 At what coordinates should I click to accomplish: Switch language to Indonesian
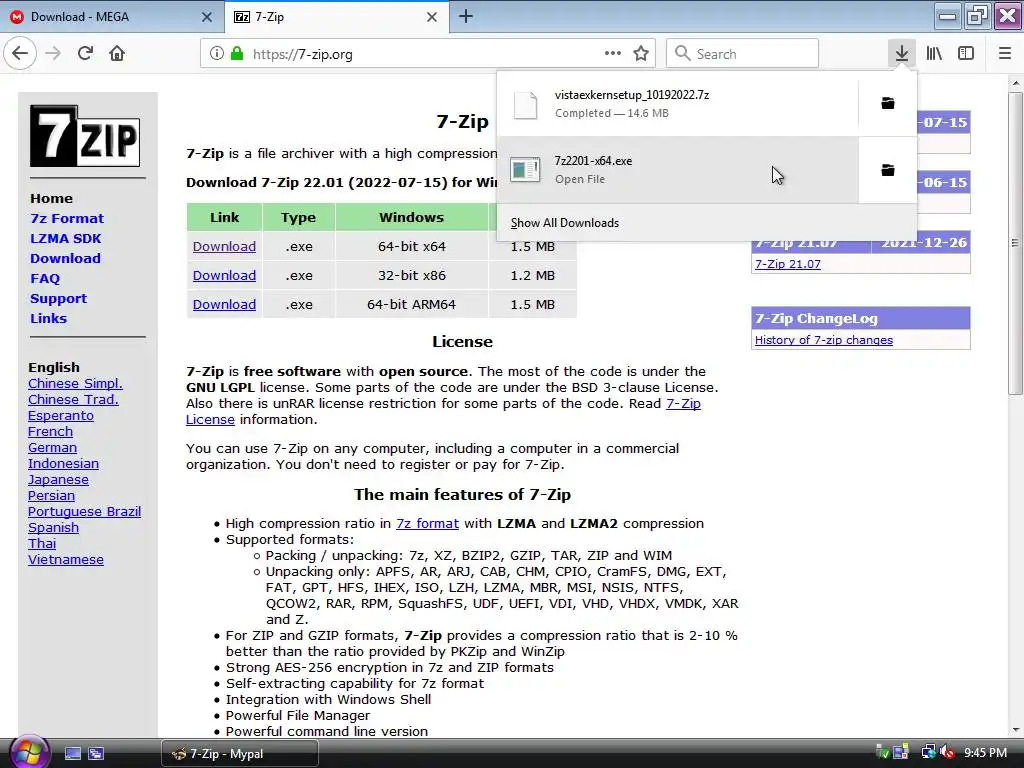point(63,463)
